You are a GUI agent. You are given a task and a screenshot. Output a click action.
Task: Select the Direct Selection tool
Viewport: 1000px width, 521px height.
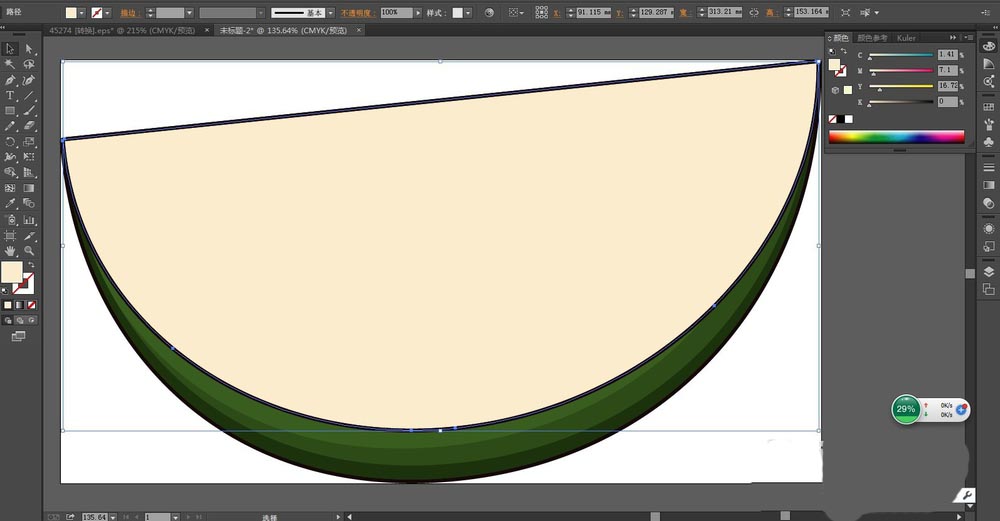click(x=29, y=49)
